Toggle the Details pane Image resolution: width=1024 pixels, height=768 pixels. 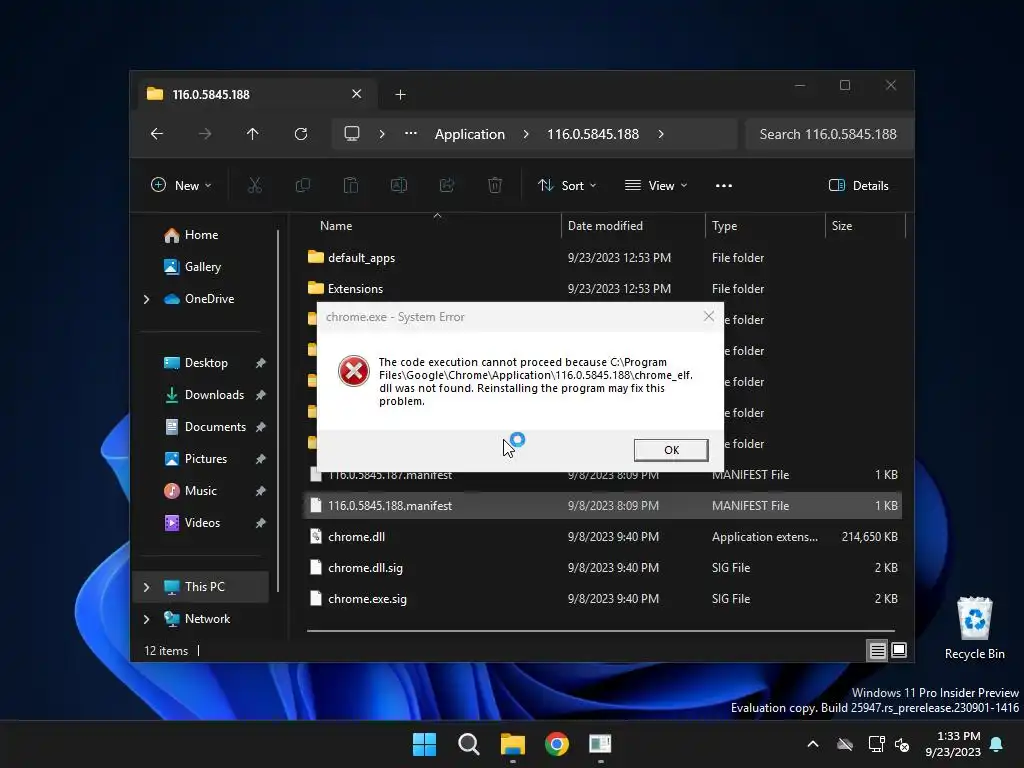(858, 185)
